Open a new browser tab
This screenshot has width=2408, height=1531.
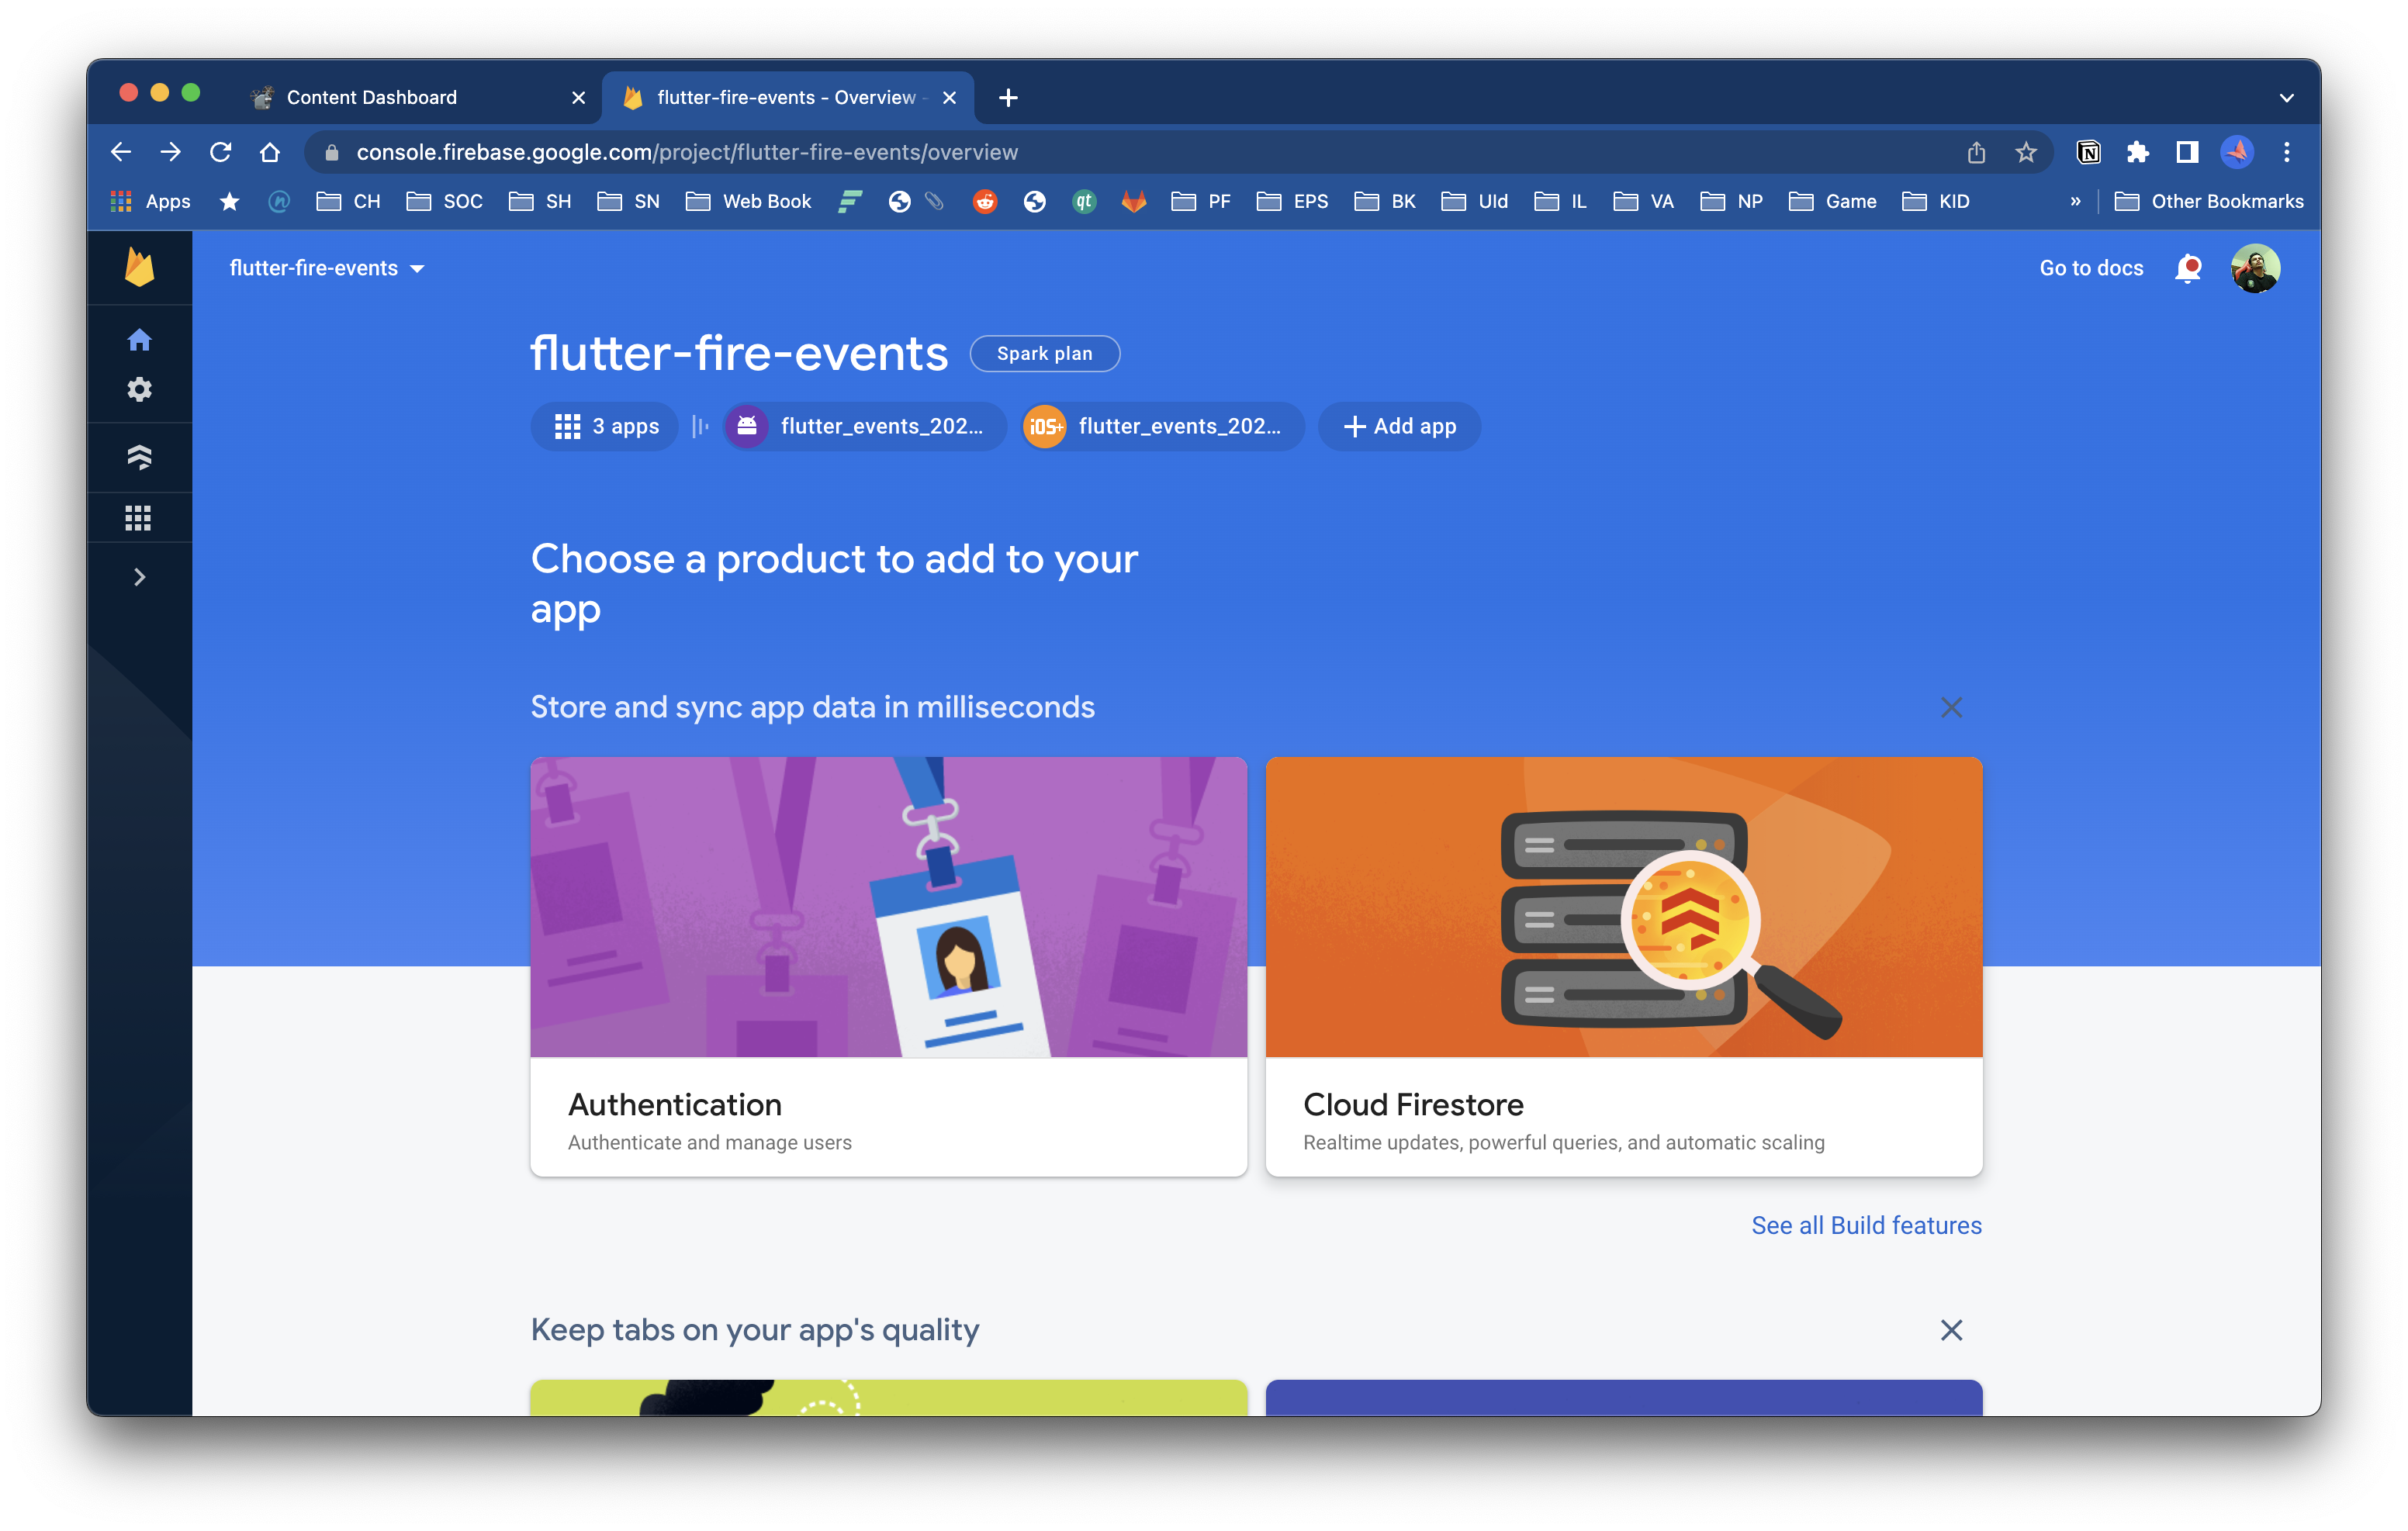pyautogui.click(x=1008, y=97)
